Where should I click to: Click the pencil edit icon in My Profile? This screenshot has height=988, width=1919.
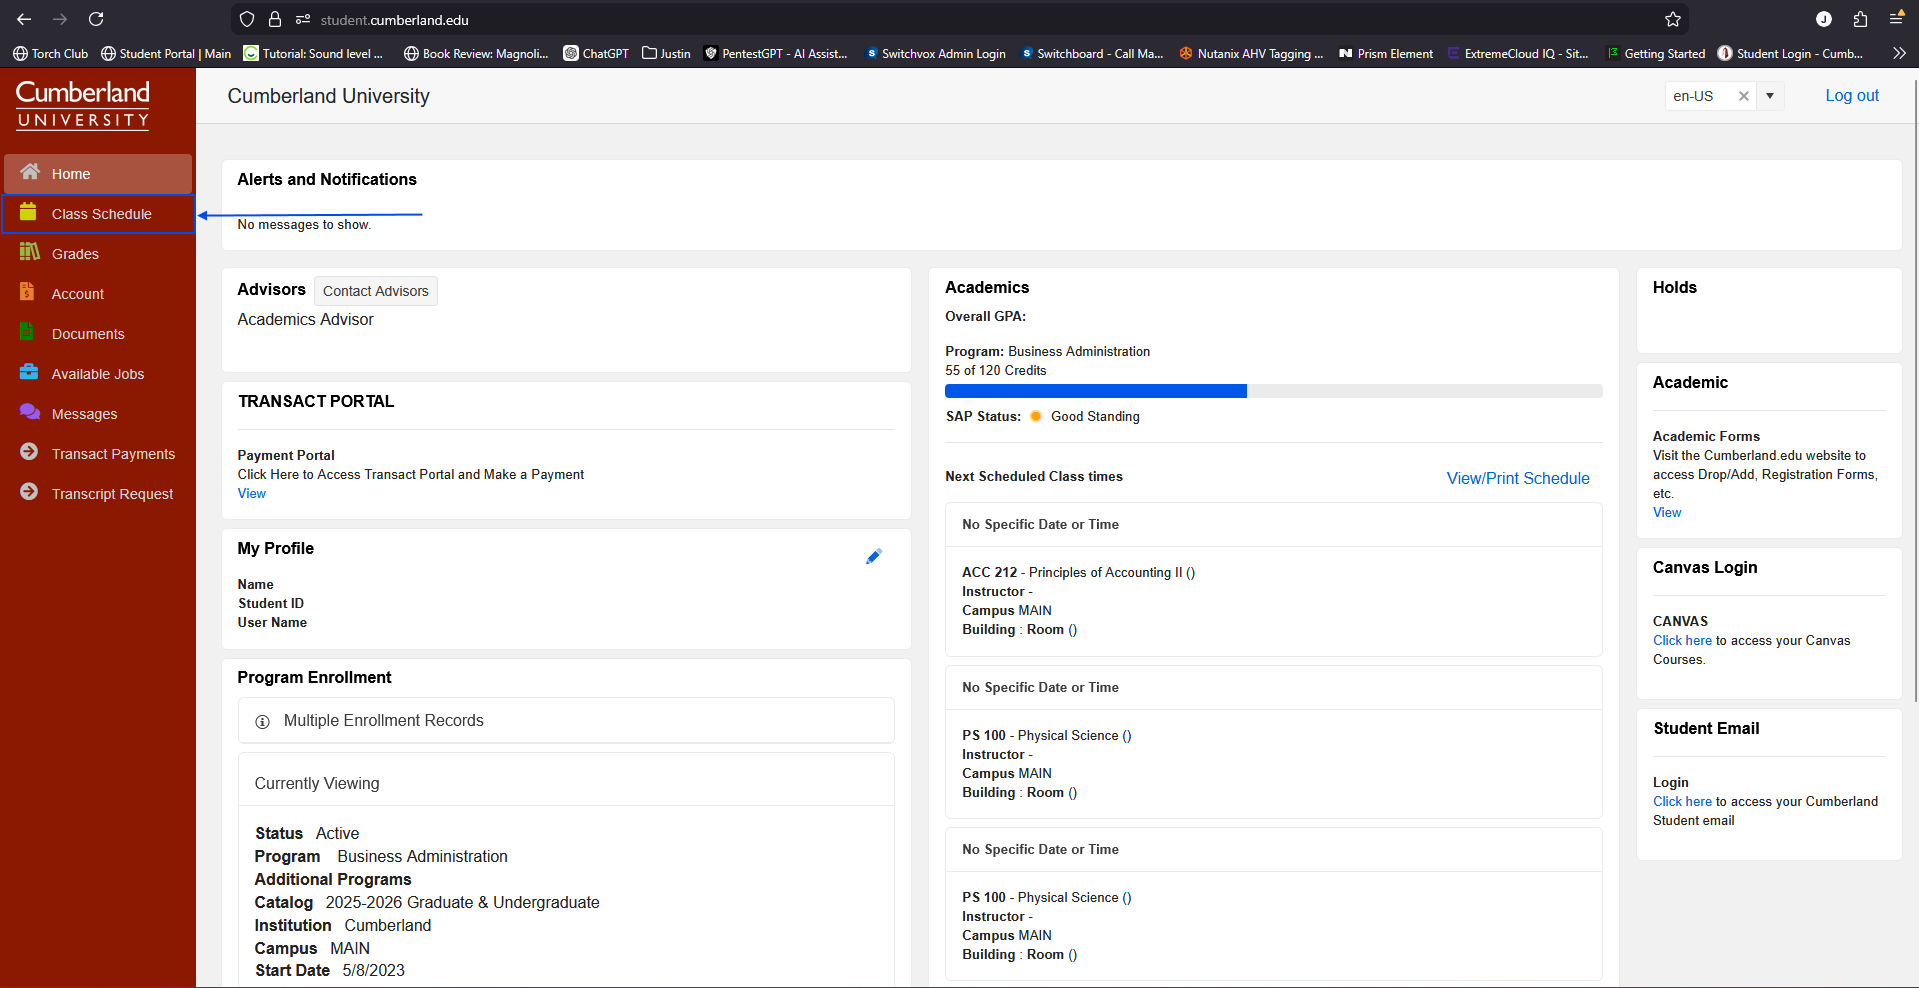pos(874,557)
